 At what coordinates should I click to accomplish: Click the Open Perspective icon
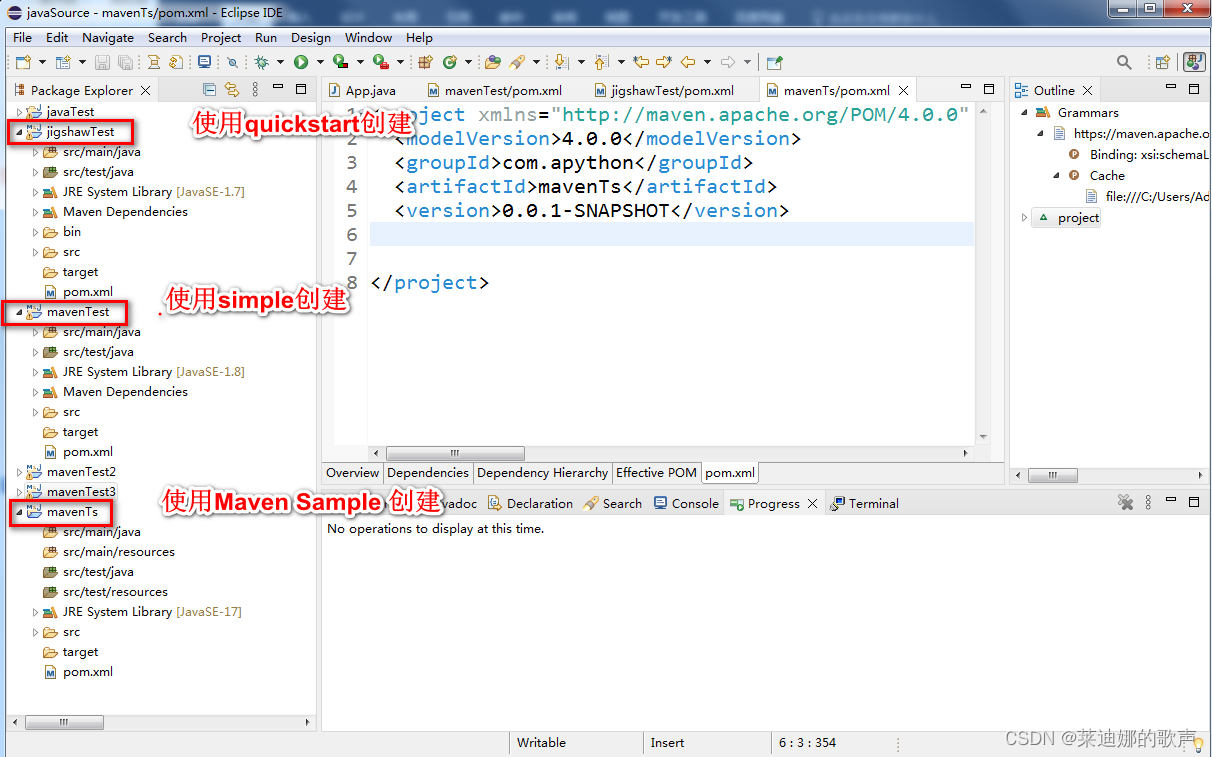point(1163,62)
